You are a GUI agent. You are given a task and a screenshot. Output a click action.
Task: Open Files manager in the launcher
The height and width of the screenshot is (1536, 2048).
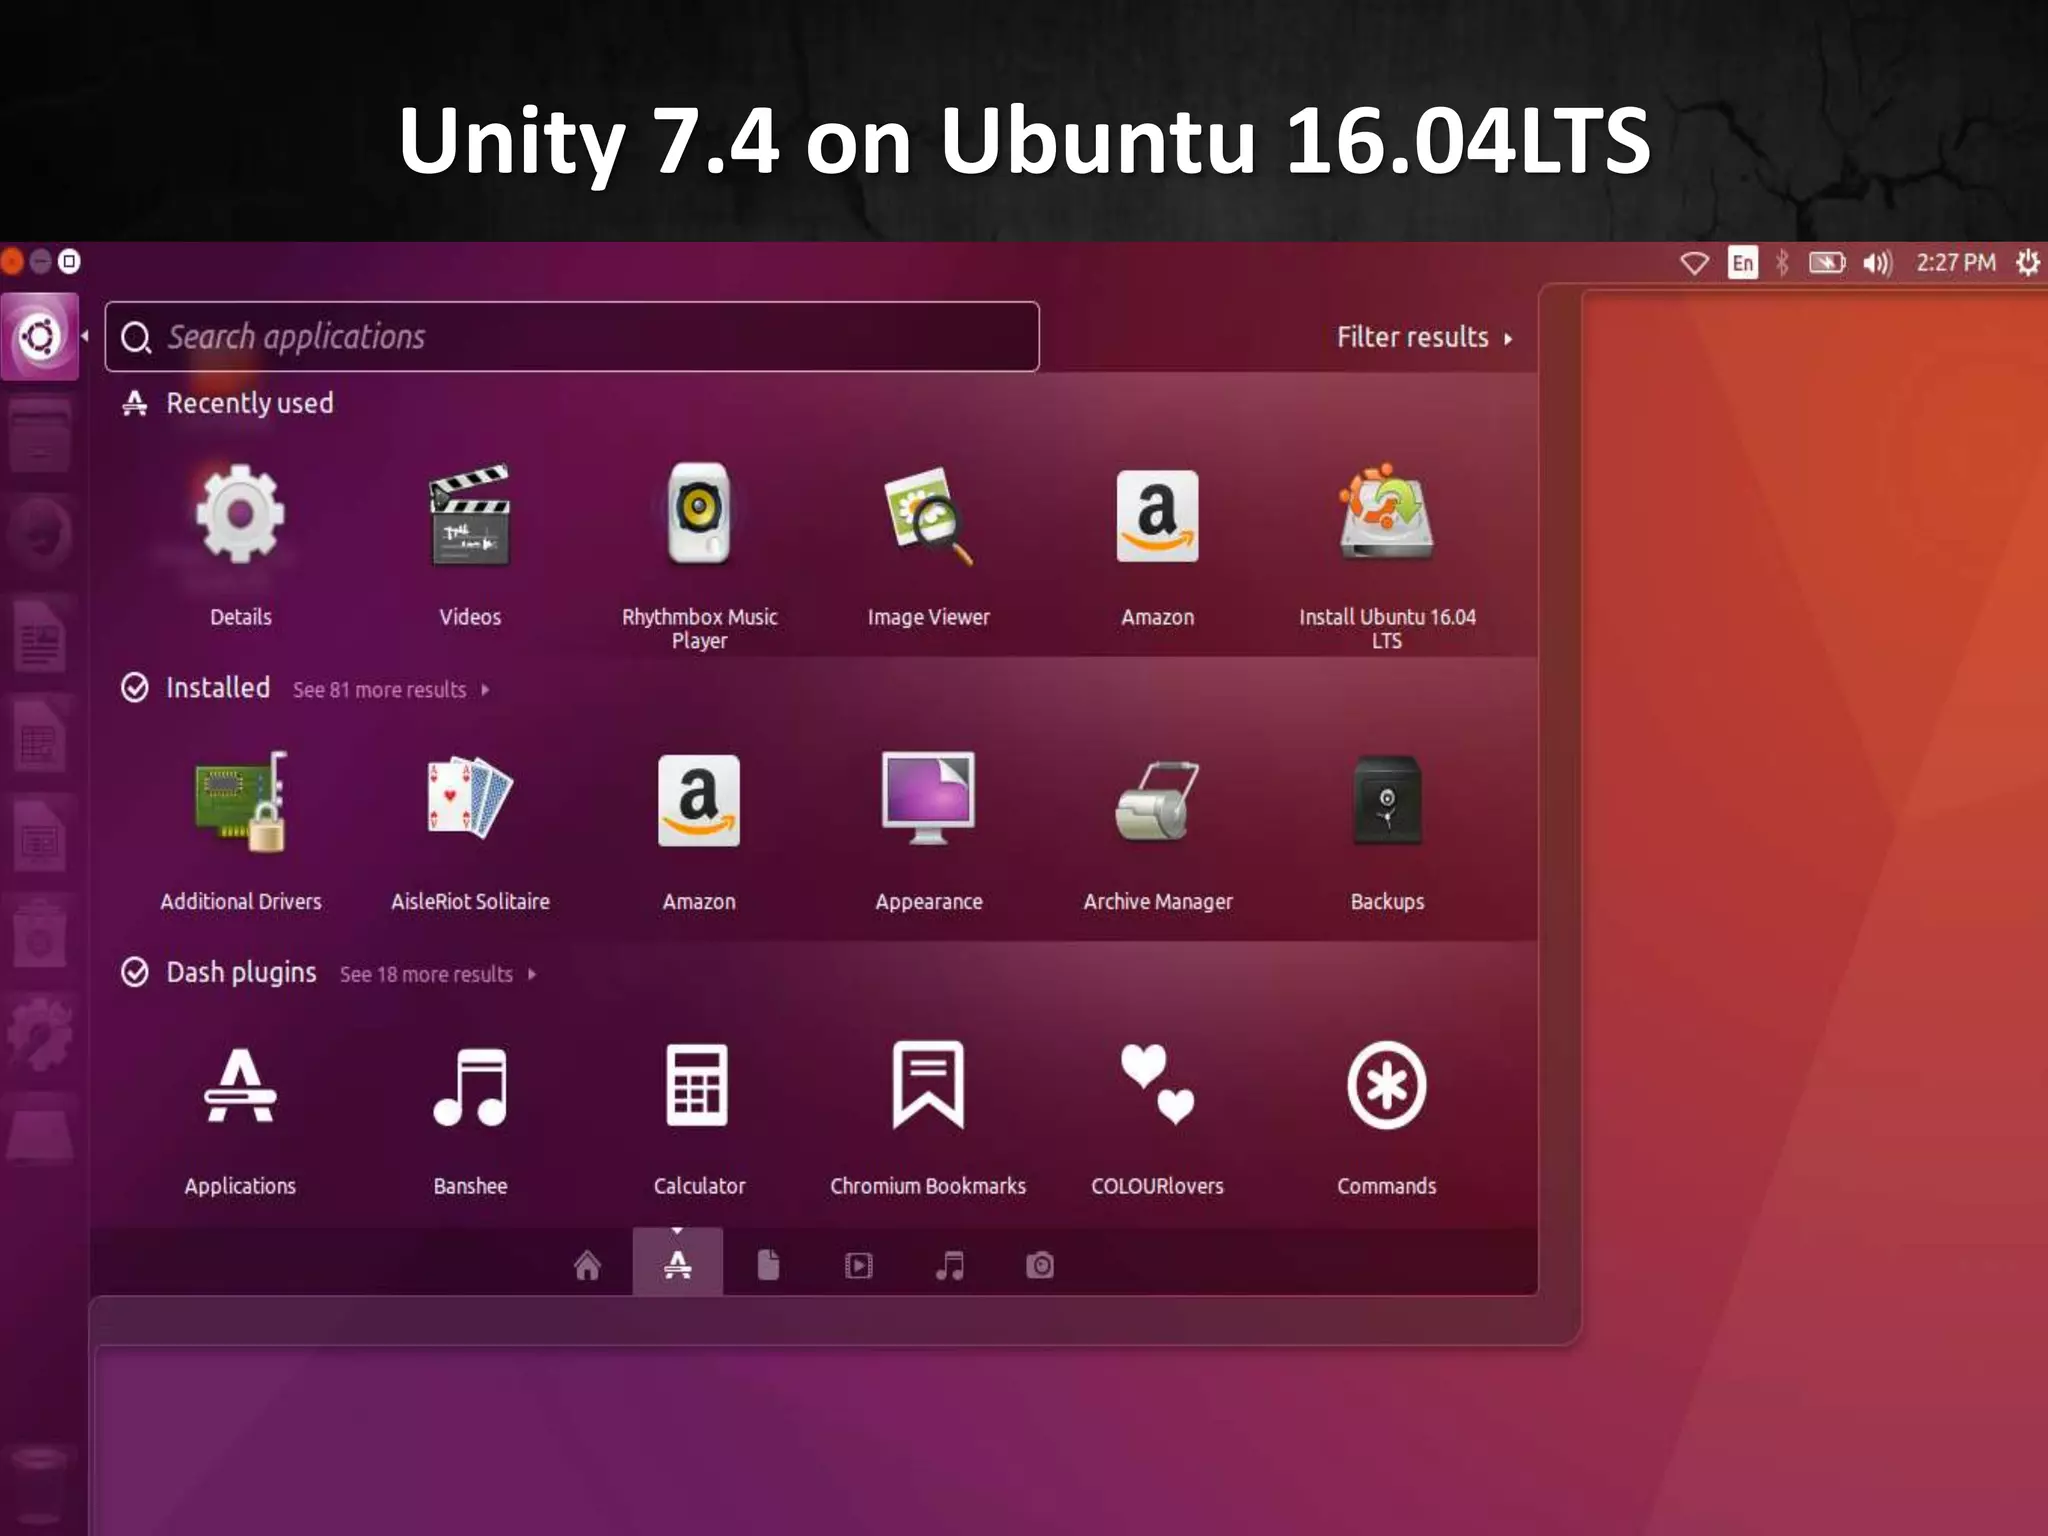39,436
